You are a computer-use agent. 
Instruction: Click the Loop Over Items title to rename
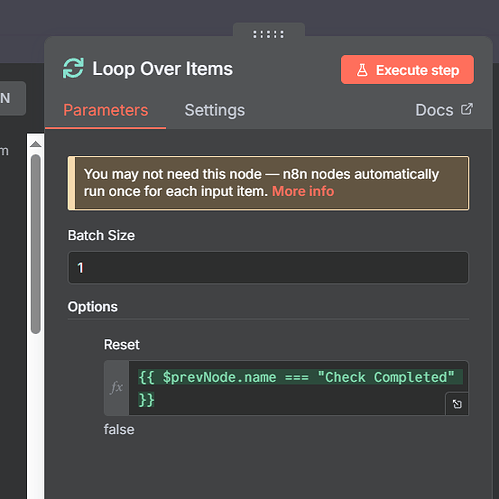coord(163,69)
